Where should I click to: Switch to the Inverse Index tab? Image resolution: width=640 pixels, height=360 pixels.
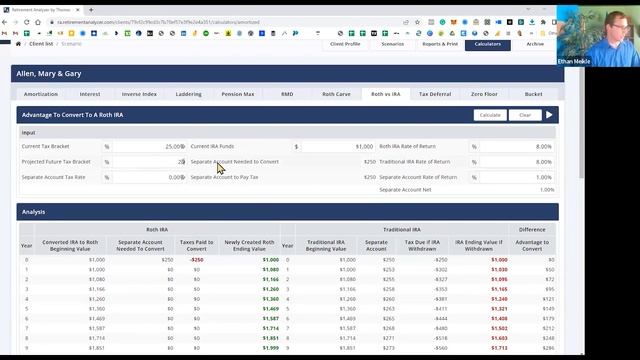pos(139,94)
